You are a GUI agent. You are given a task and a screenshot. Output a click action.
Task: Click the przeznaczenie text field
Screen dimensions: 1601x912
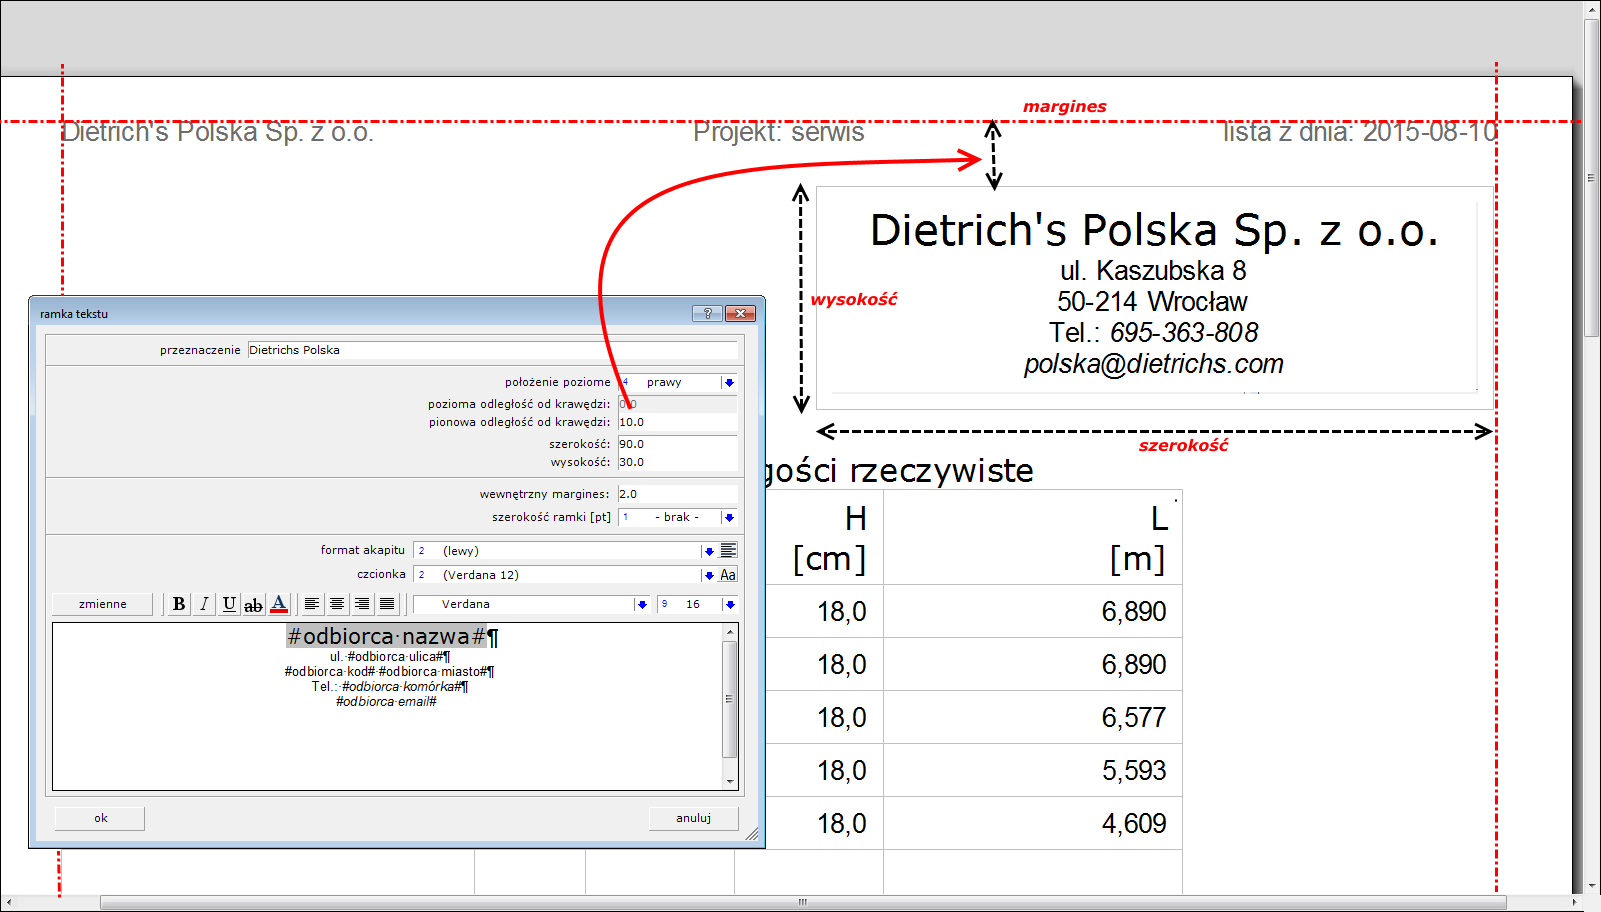pos(492,350)
